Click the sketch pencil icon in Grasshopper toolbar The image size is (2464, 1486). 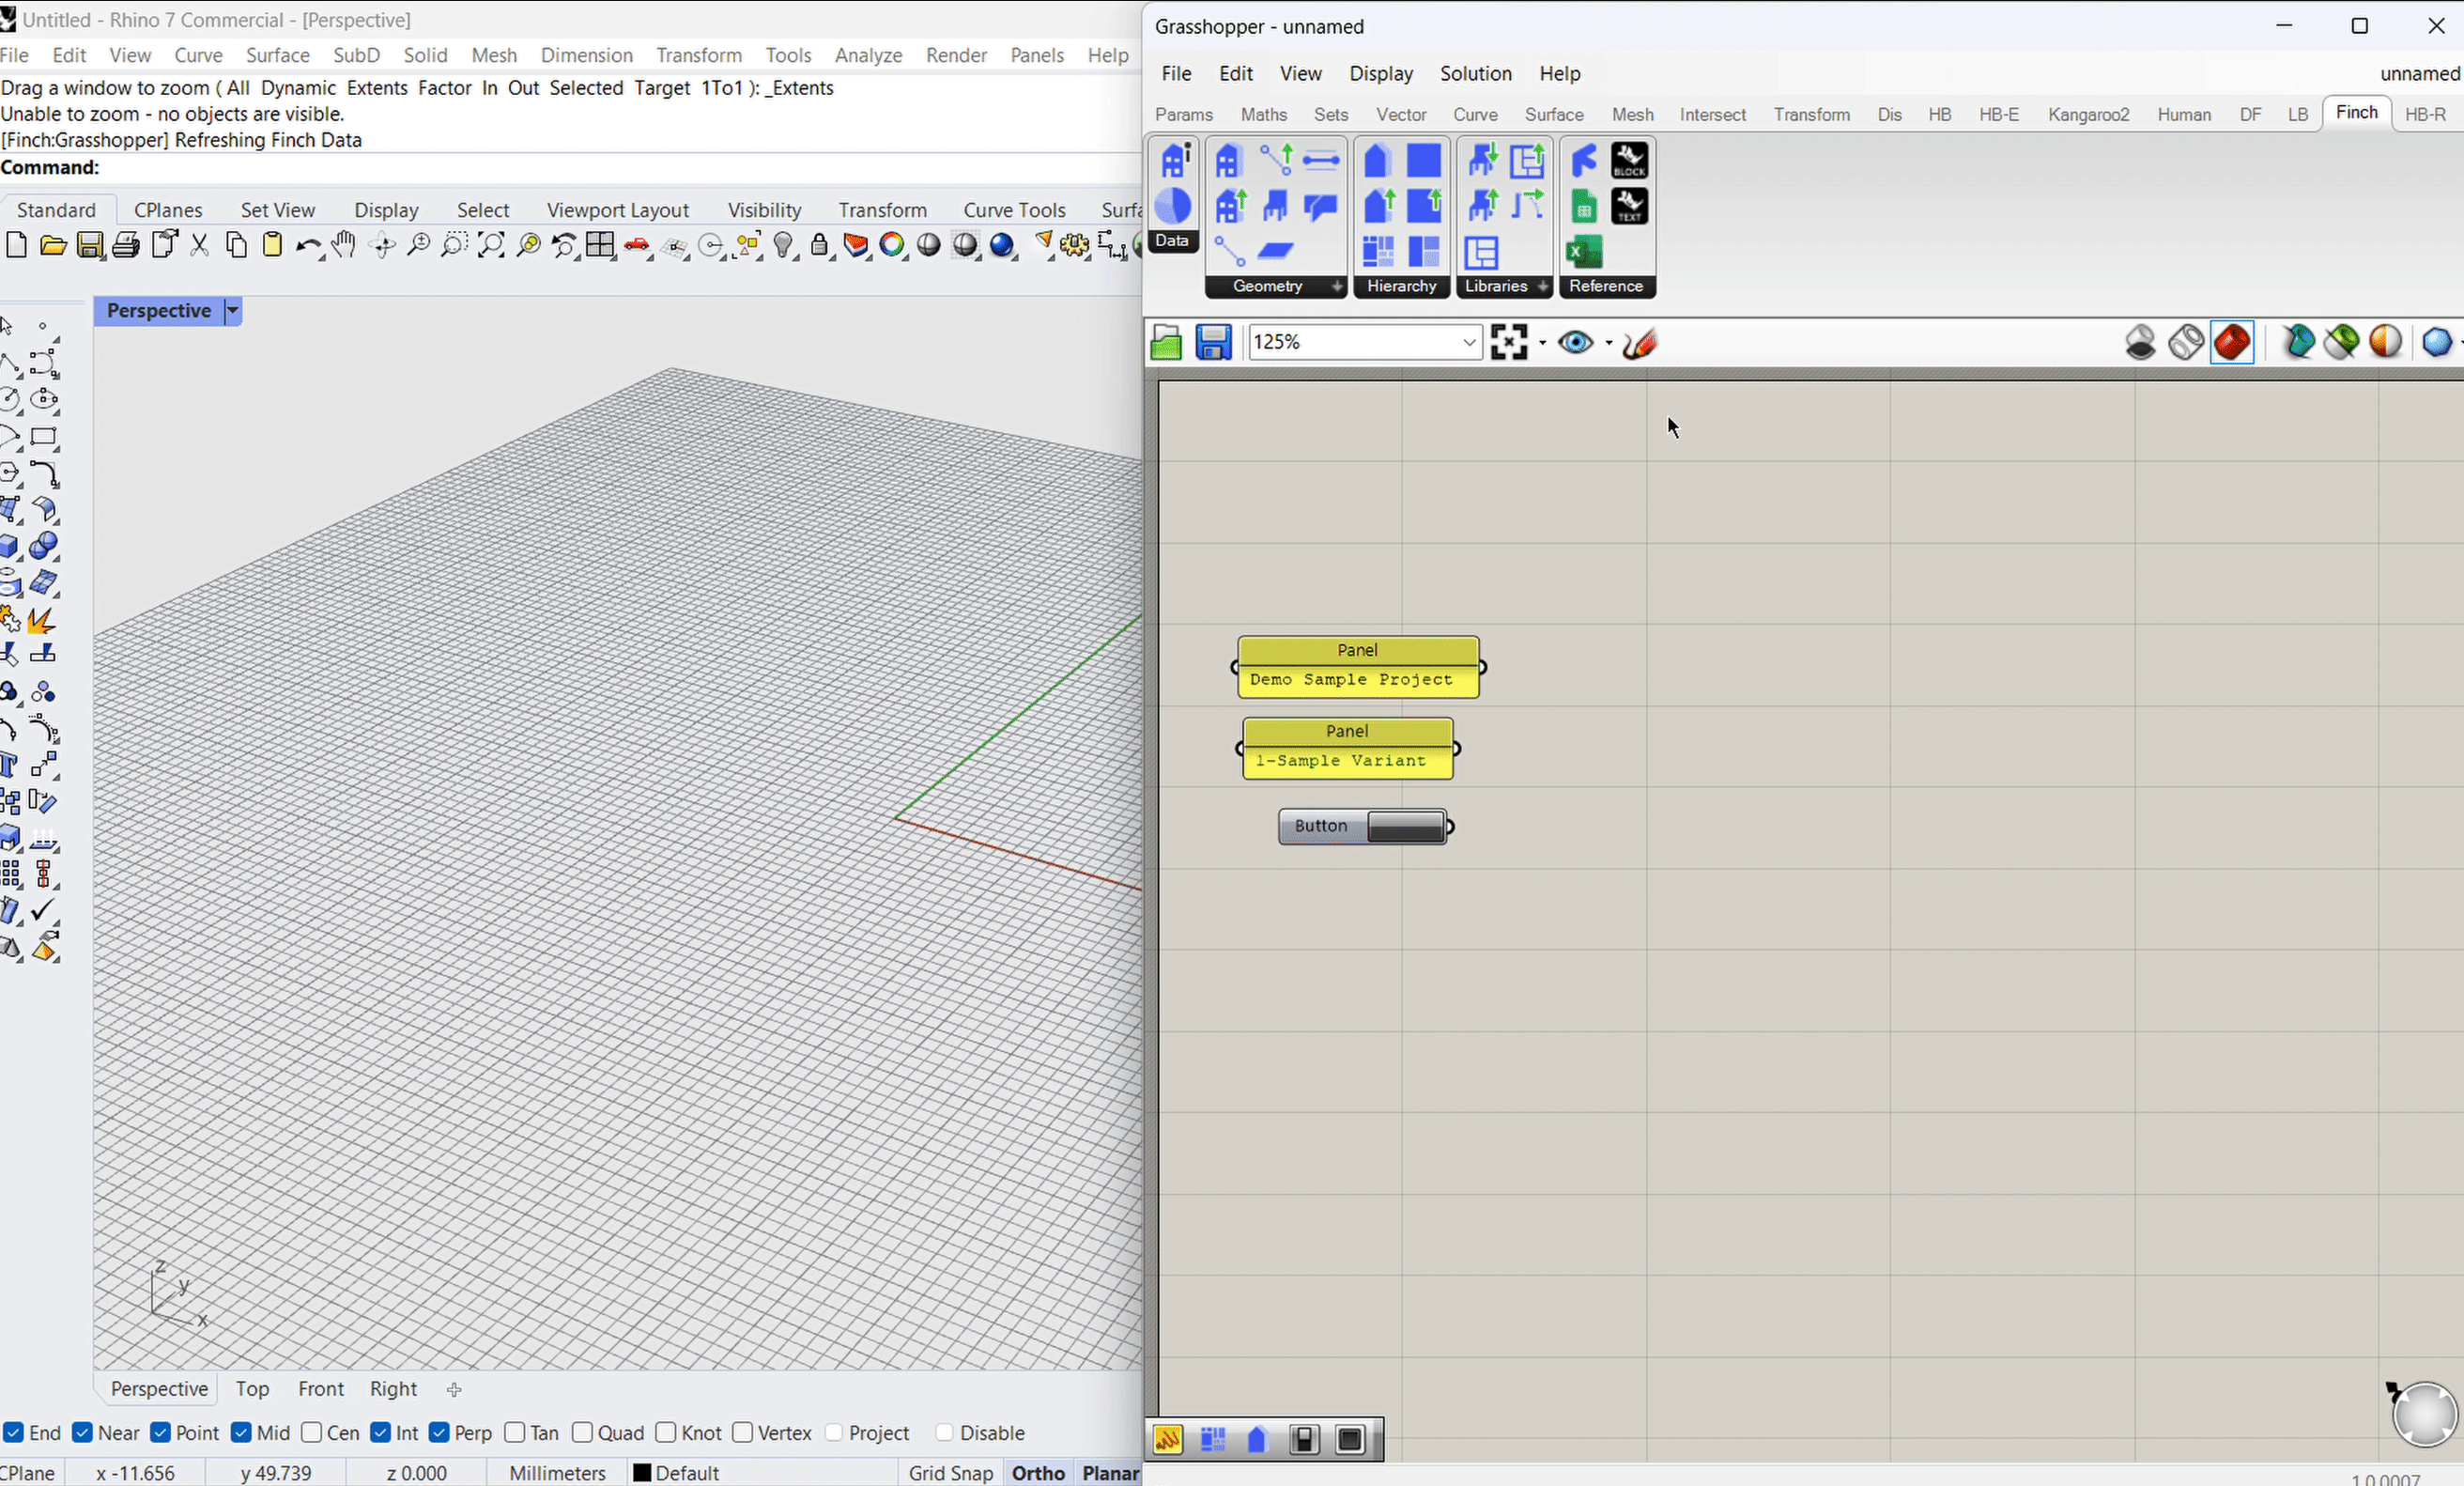click(1640, 343)
